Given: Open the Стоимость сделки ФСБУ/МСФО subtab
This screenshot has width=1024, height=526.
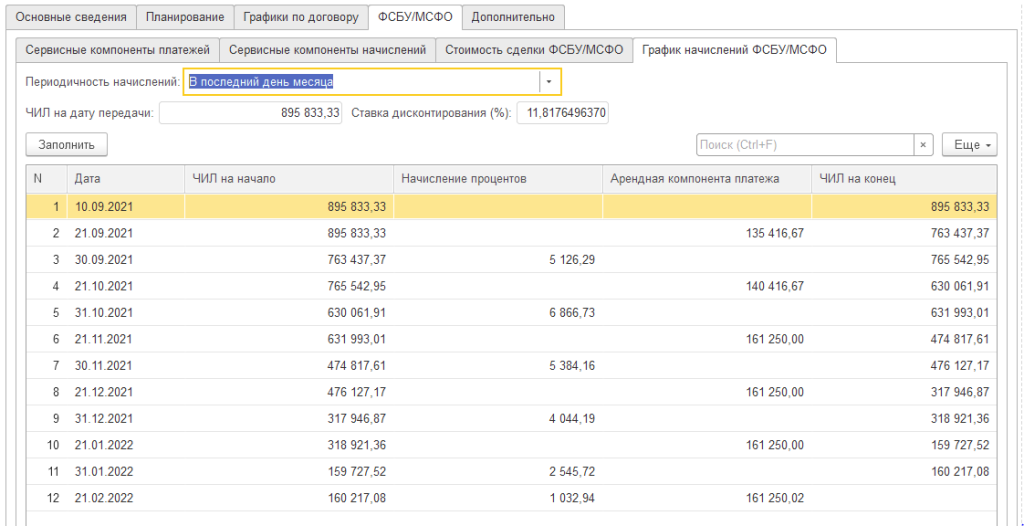Looking at the screenshot, I should [x=534, y=50].
